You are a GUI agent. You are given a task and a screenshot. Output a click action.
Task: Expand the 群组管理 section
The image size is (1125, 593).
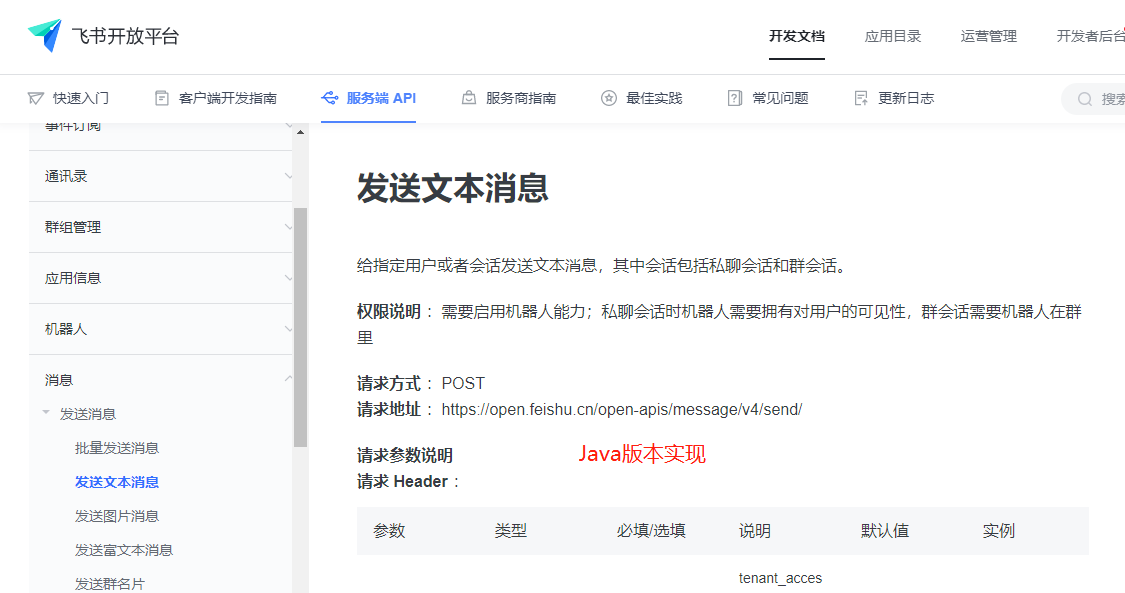point(289,227)
